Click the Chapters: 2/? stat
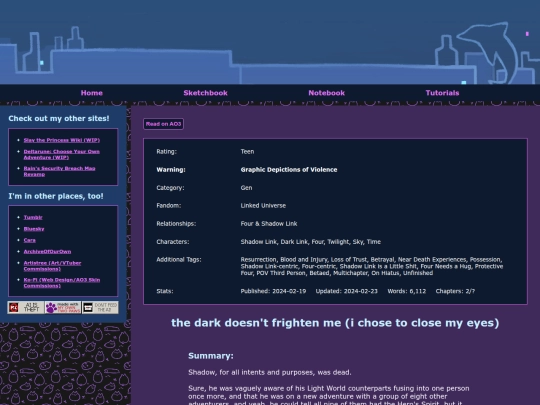540x405 pixels. (x=455, y=291)
